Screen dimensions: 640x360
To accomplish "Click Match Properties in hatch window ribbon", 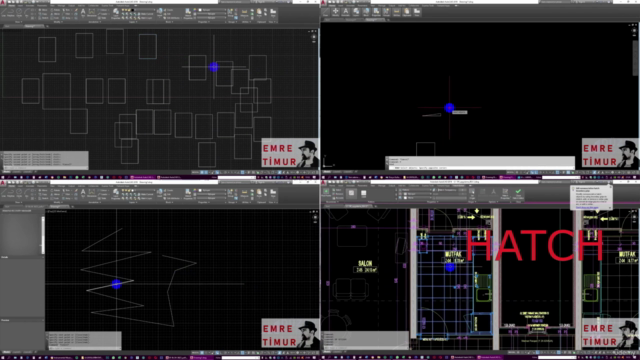I will coord(505,193).
